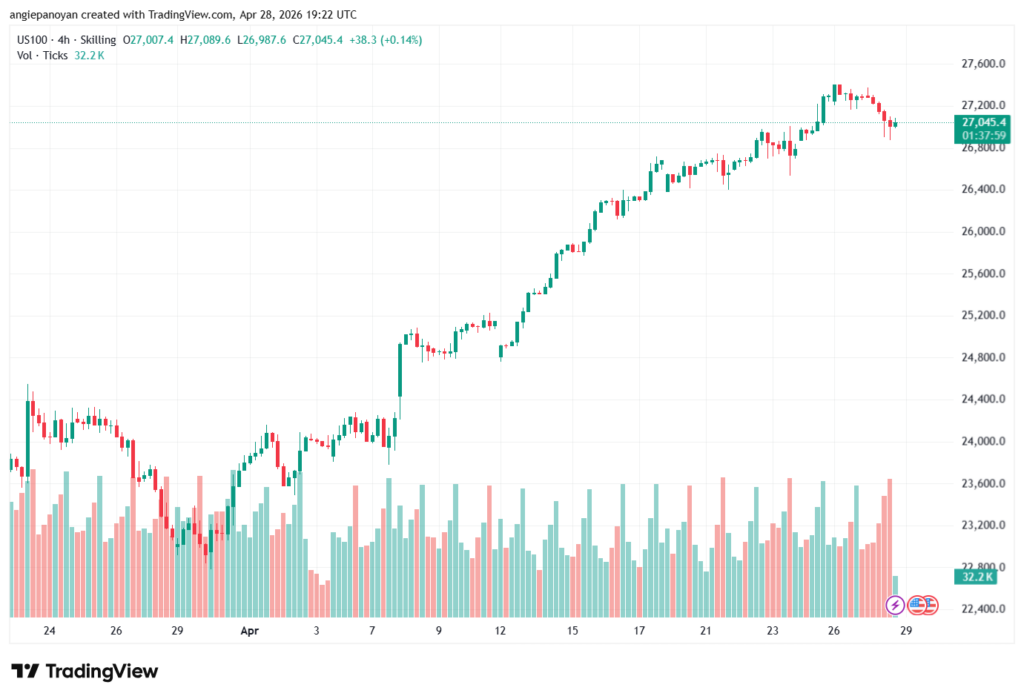Click the TradingView logo at bottom left
Image resolution: width=1024 pixels, height=699 pixels.
pos(84,671)
